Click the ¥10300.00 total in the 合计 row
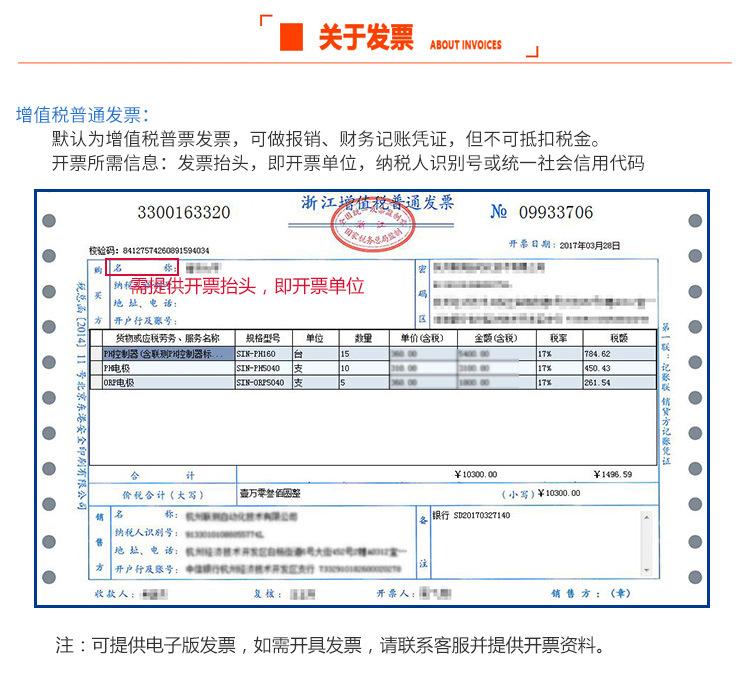The width and height of the screenshot is (750, 679). [x=475, y=474]
